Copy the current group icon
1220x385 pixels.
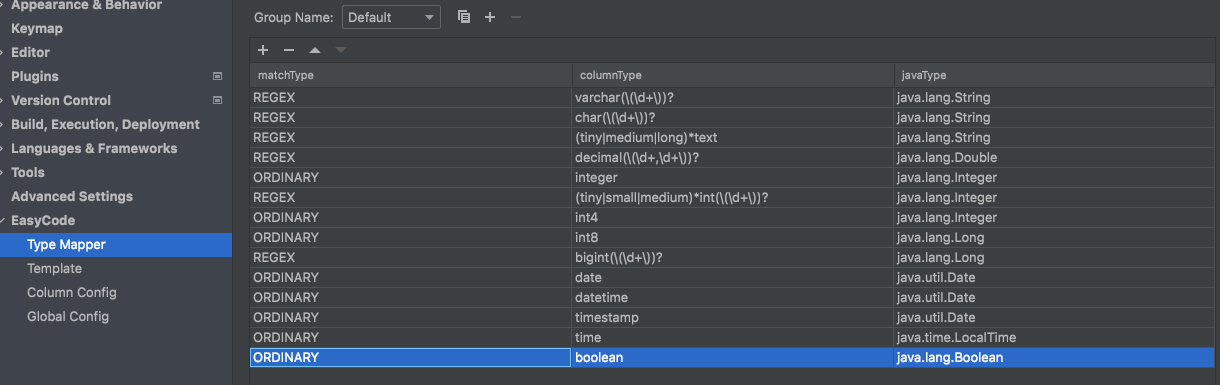point(463,17)
